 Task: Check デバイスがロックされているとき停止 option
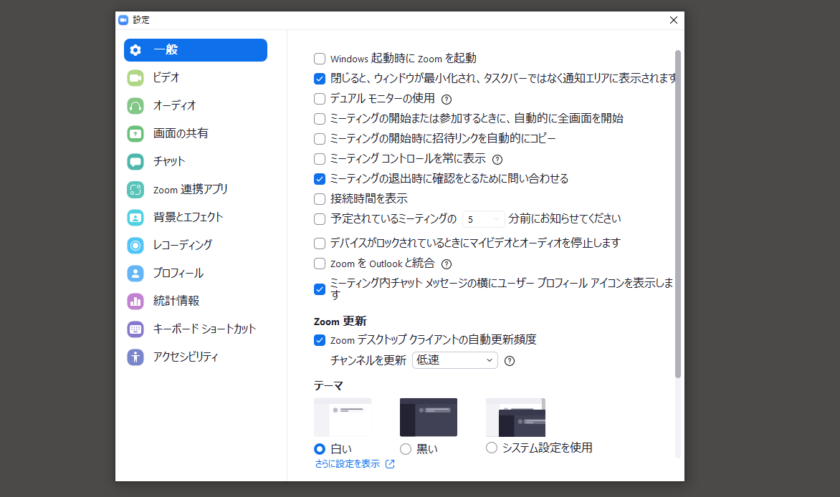point(320,243)
